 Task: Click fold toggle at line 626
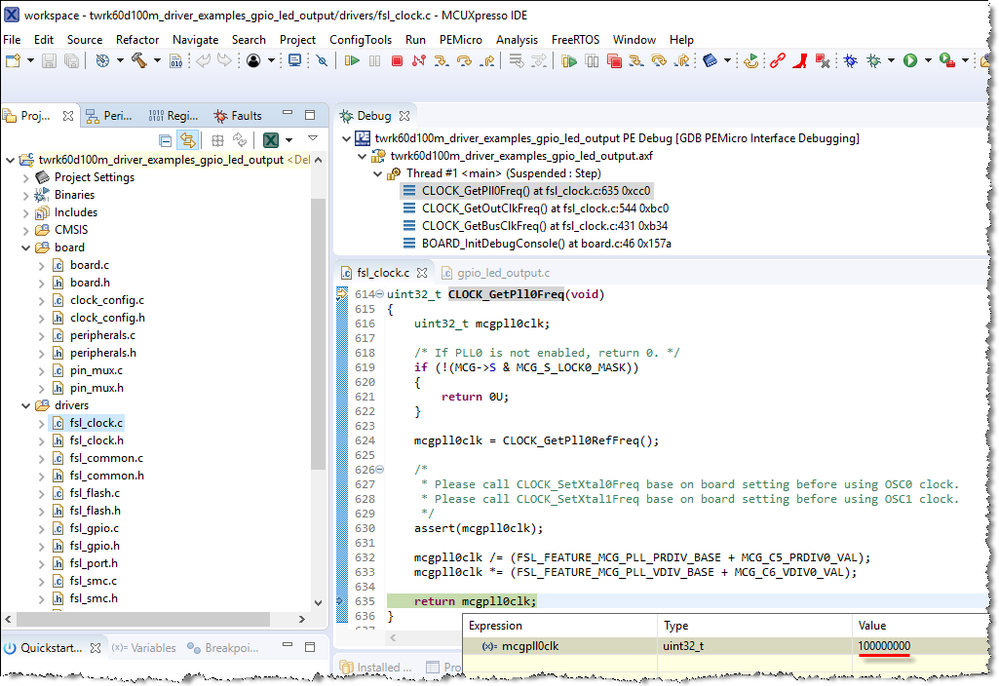click(x=380, y=469)
